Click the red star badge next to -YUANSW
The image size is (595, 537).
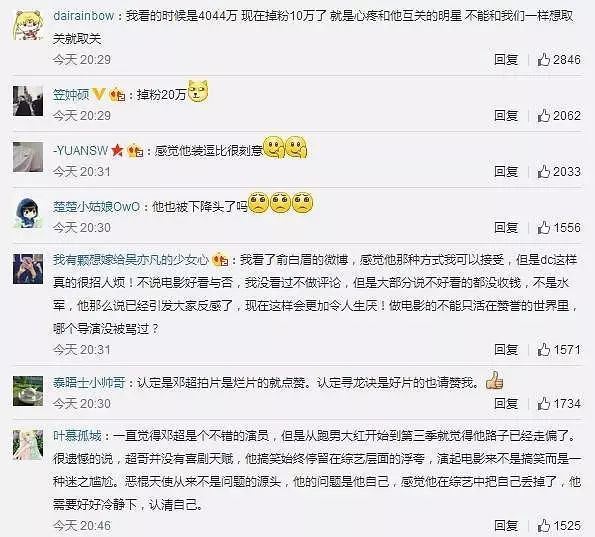(x=117, y=151)
